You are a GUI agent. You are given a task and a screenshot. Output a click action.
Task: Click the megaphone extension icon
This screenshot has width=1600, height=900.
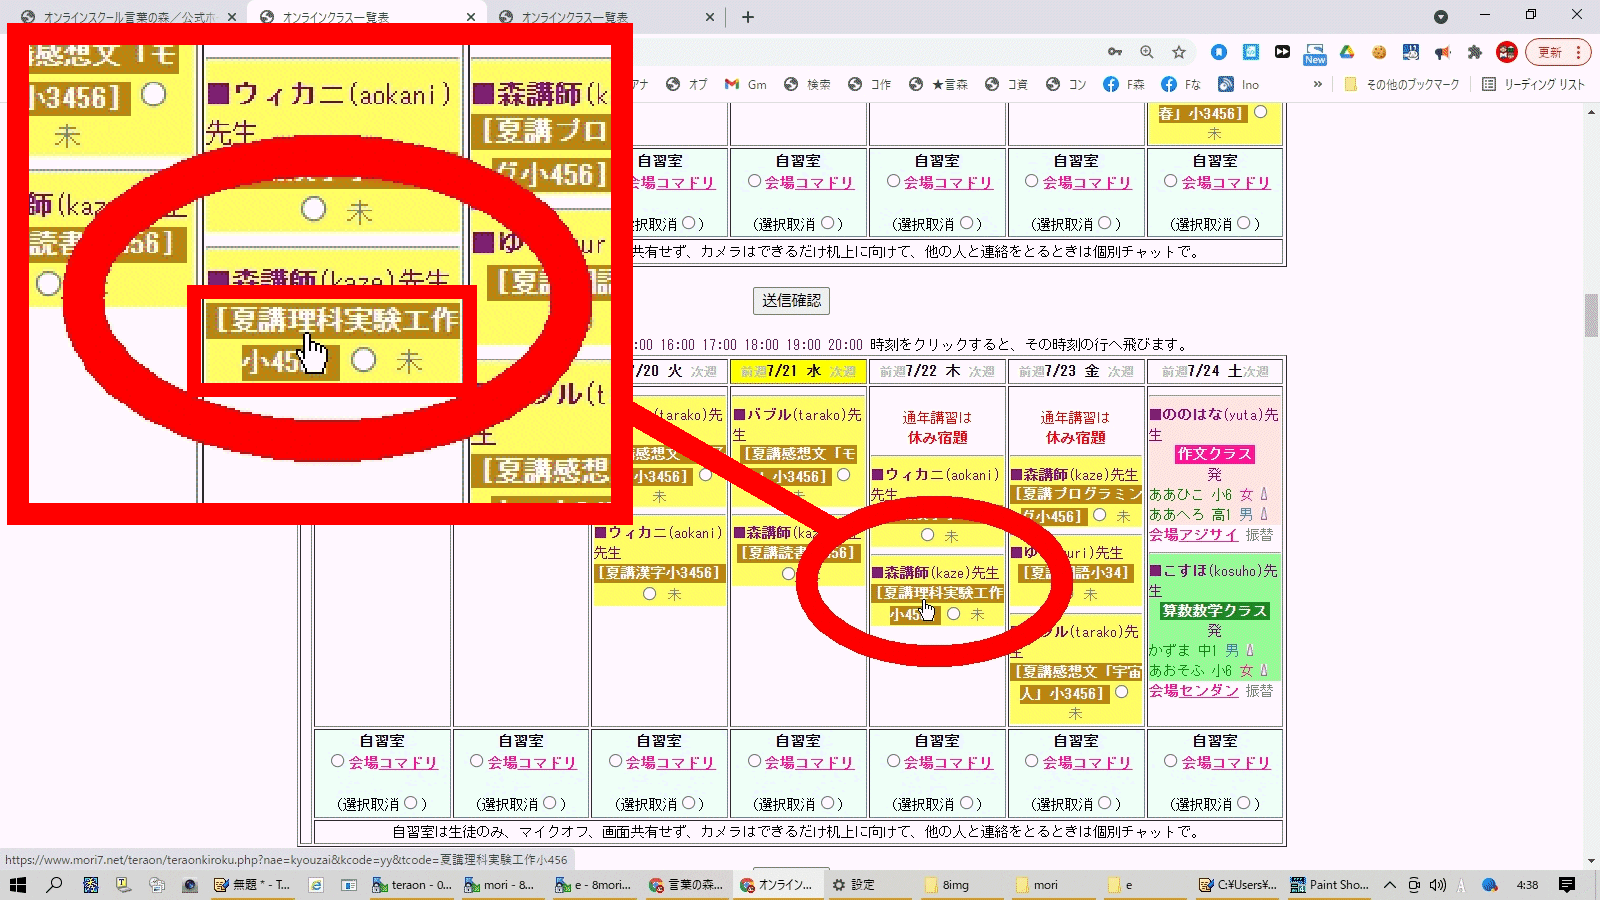1443,52
